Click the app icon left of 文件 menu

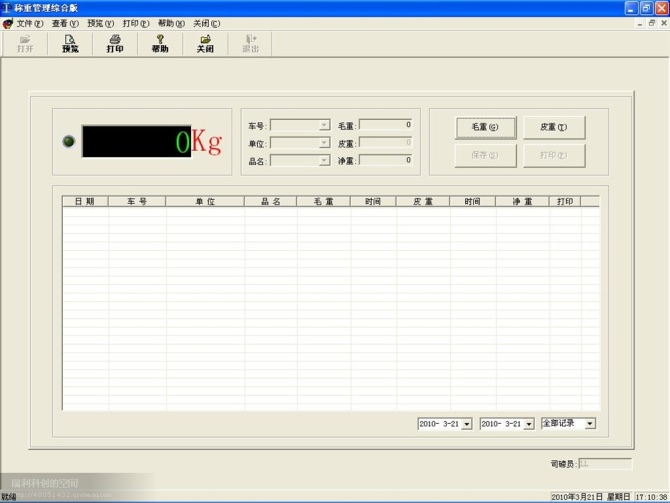(x=8, y=23)
